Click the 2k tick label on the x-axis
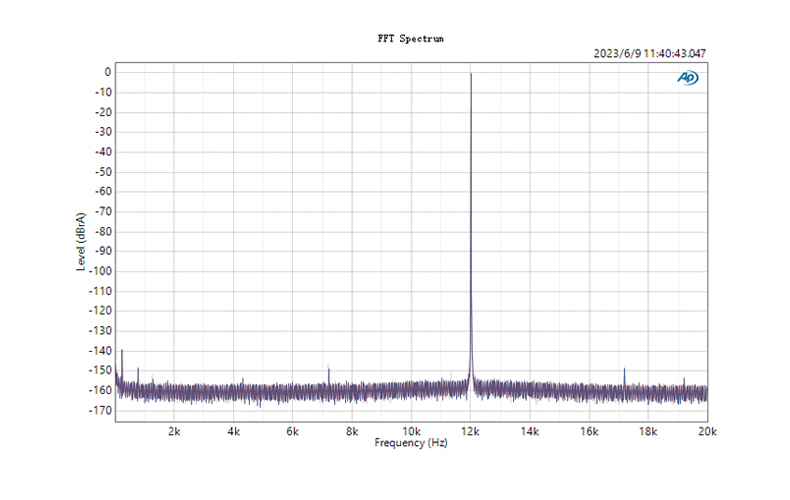 174,432
